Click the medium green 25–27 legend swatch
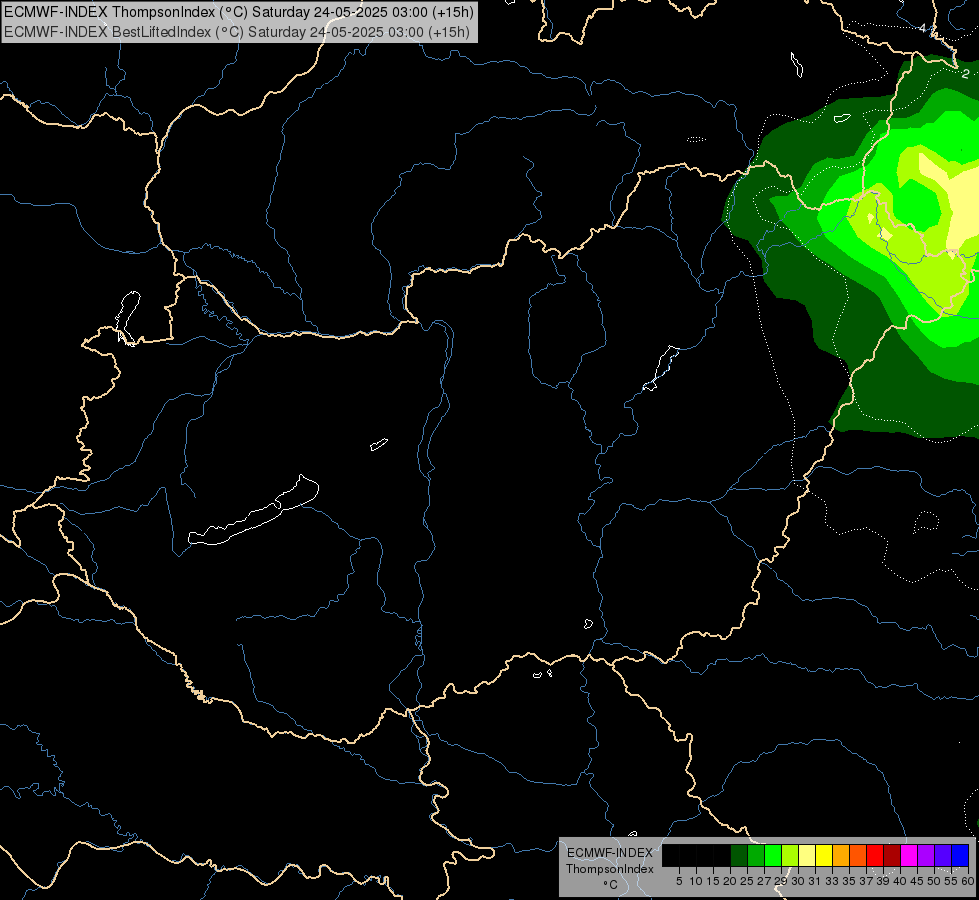Viewport: 979px width, 900px height. click(756, 855)
